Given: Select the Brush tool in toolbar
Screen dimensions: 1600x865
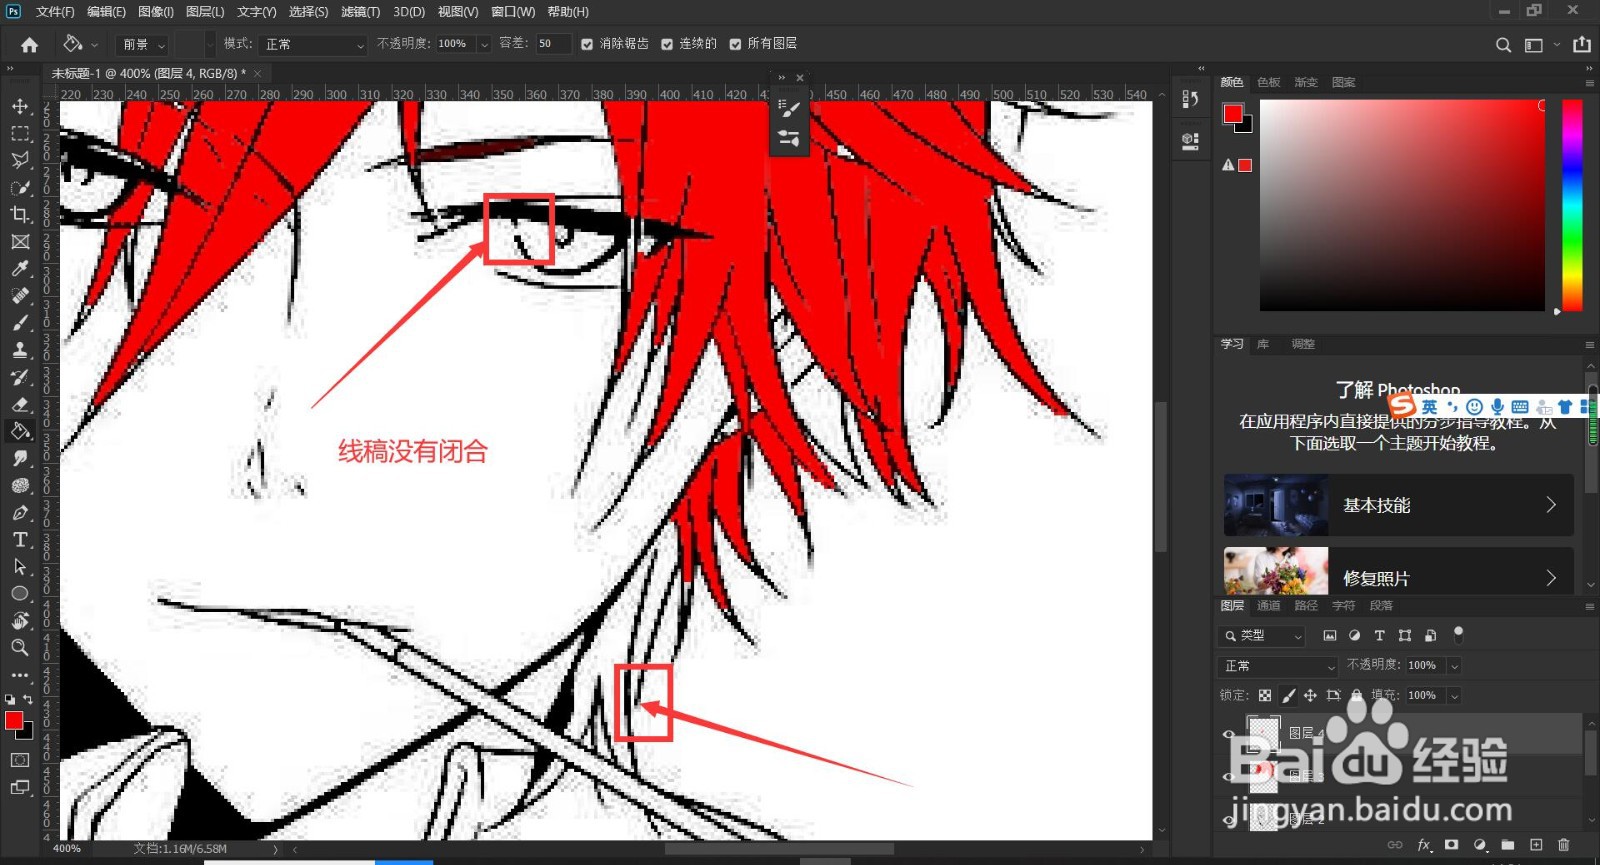Looking at the screenshot, I should coord(20,322).
